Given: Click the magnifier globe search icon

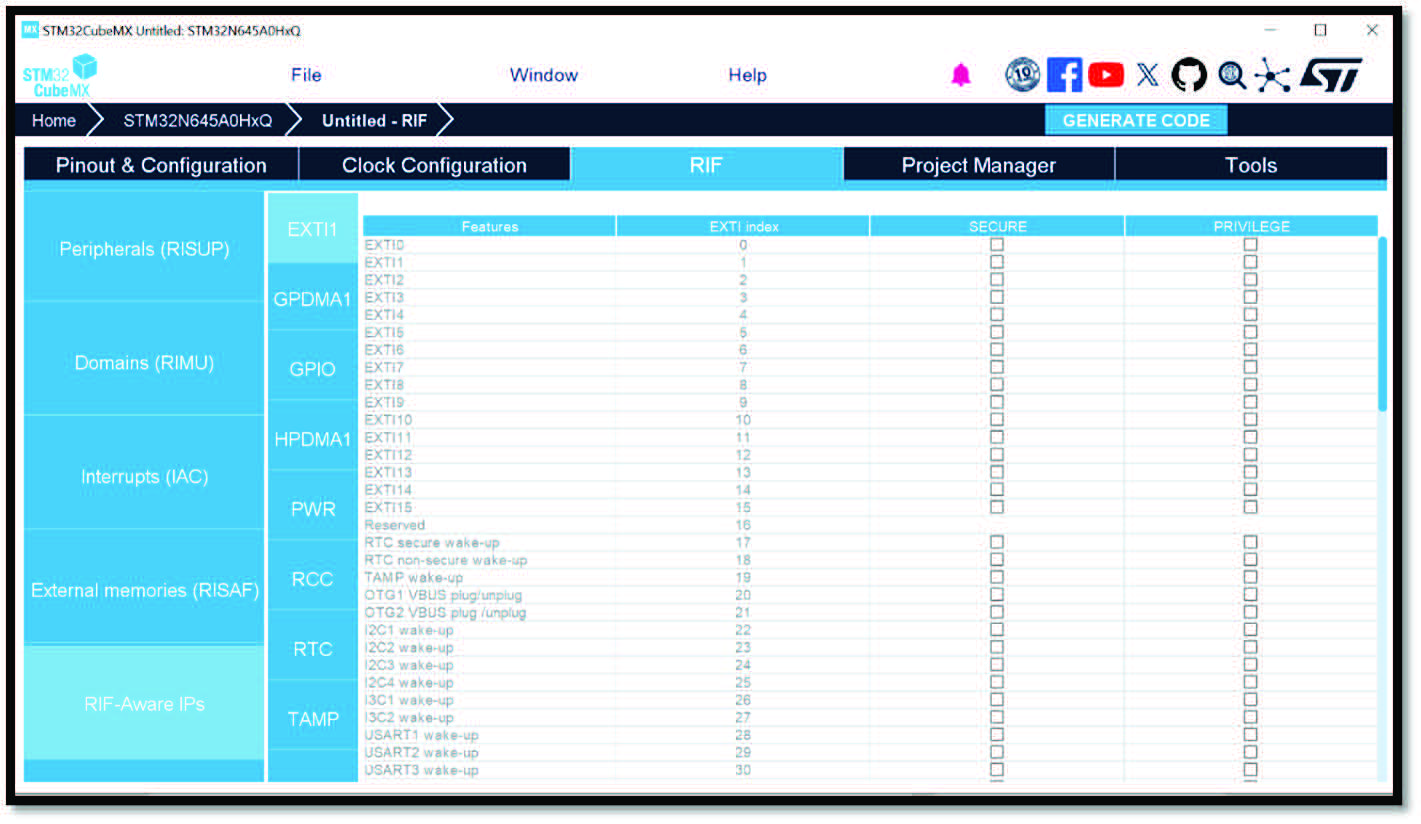Looking at the screenshot, I should pos(1232,75).
